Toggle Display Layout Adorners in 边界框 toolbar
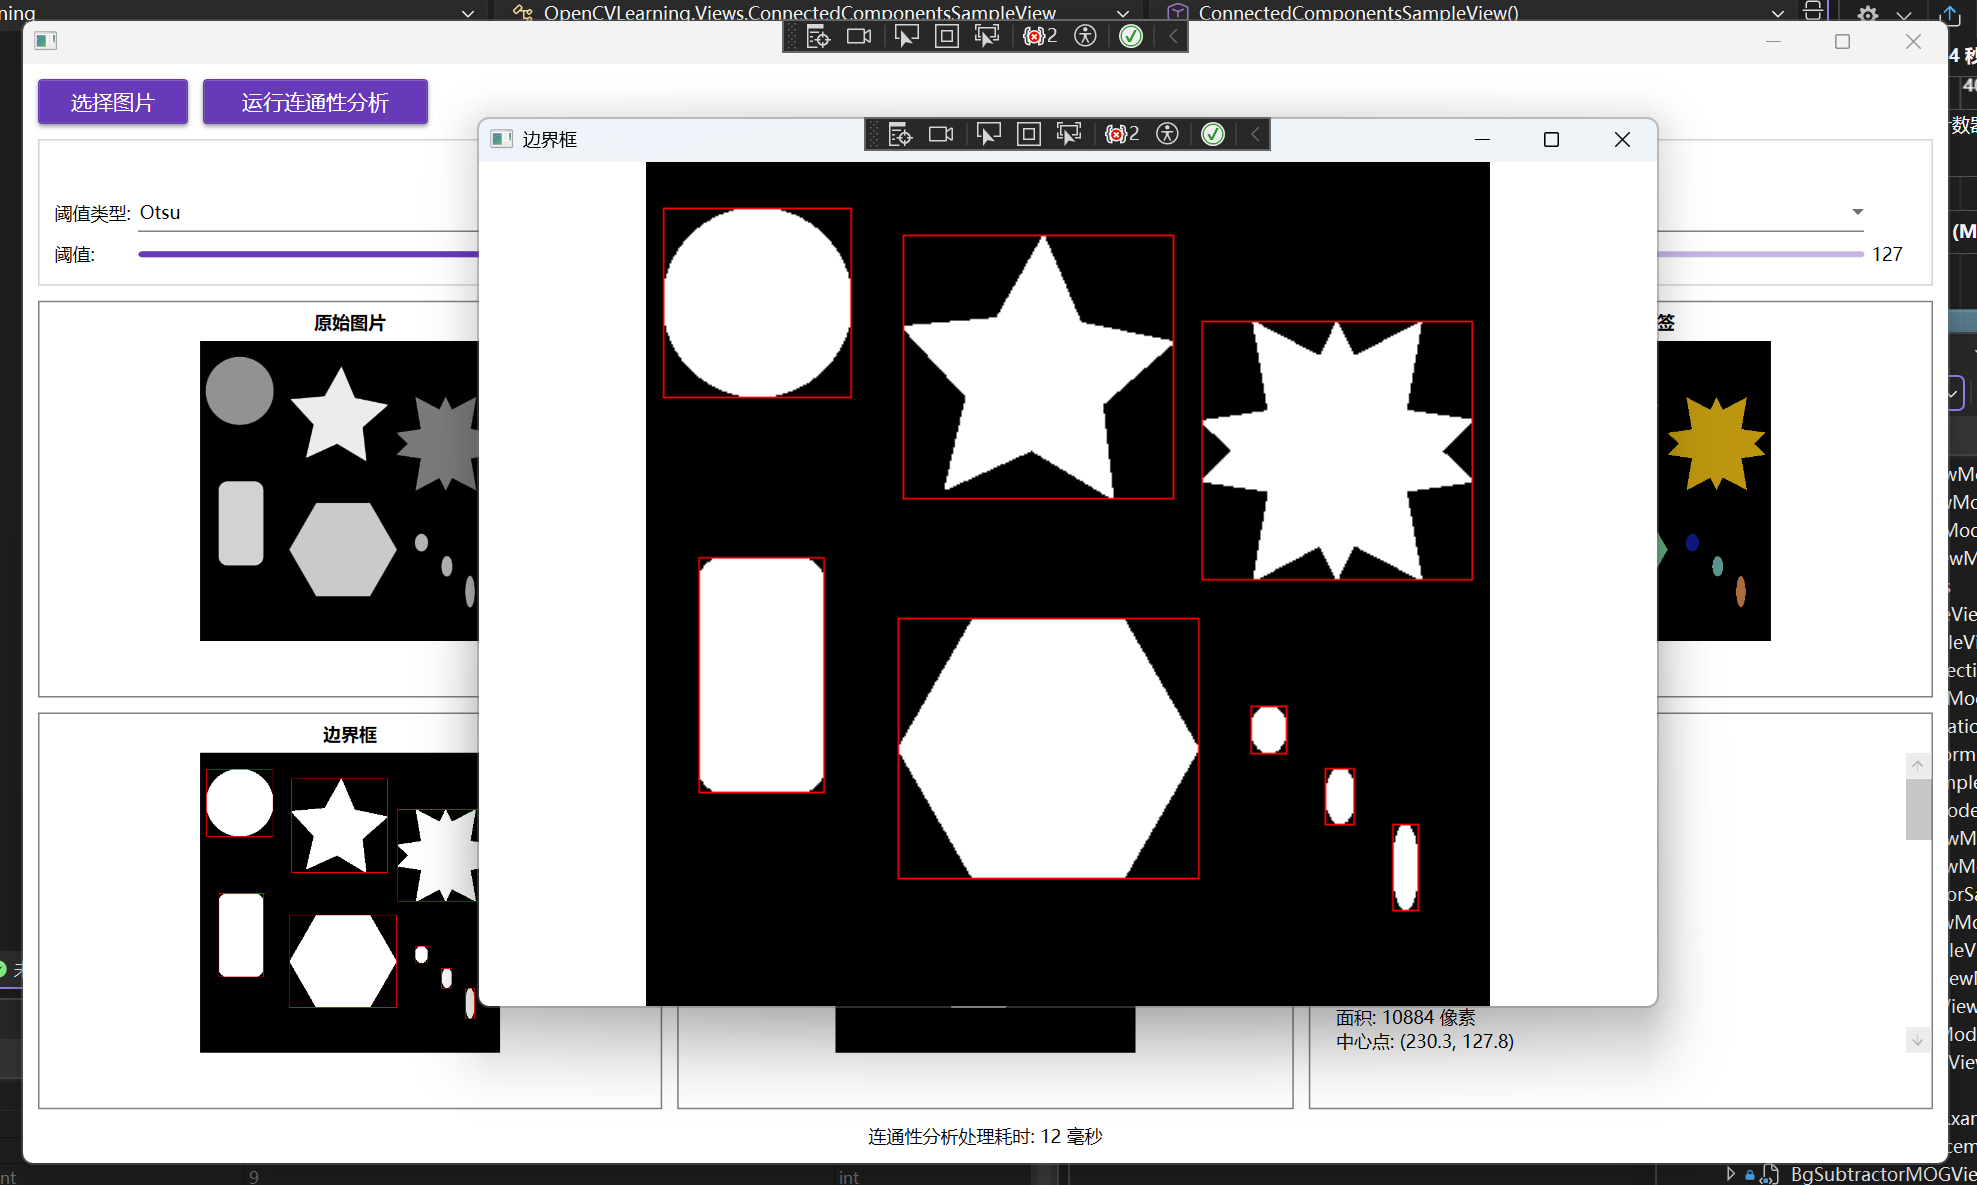 point(1028,134)
